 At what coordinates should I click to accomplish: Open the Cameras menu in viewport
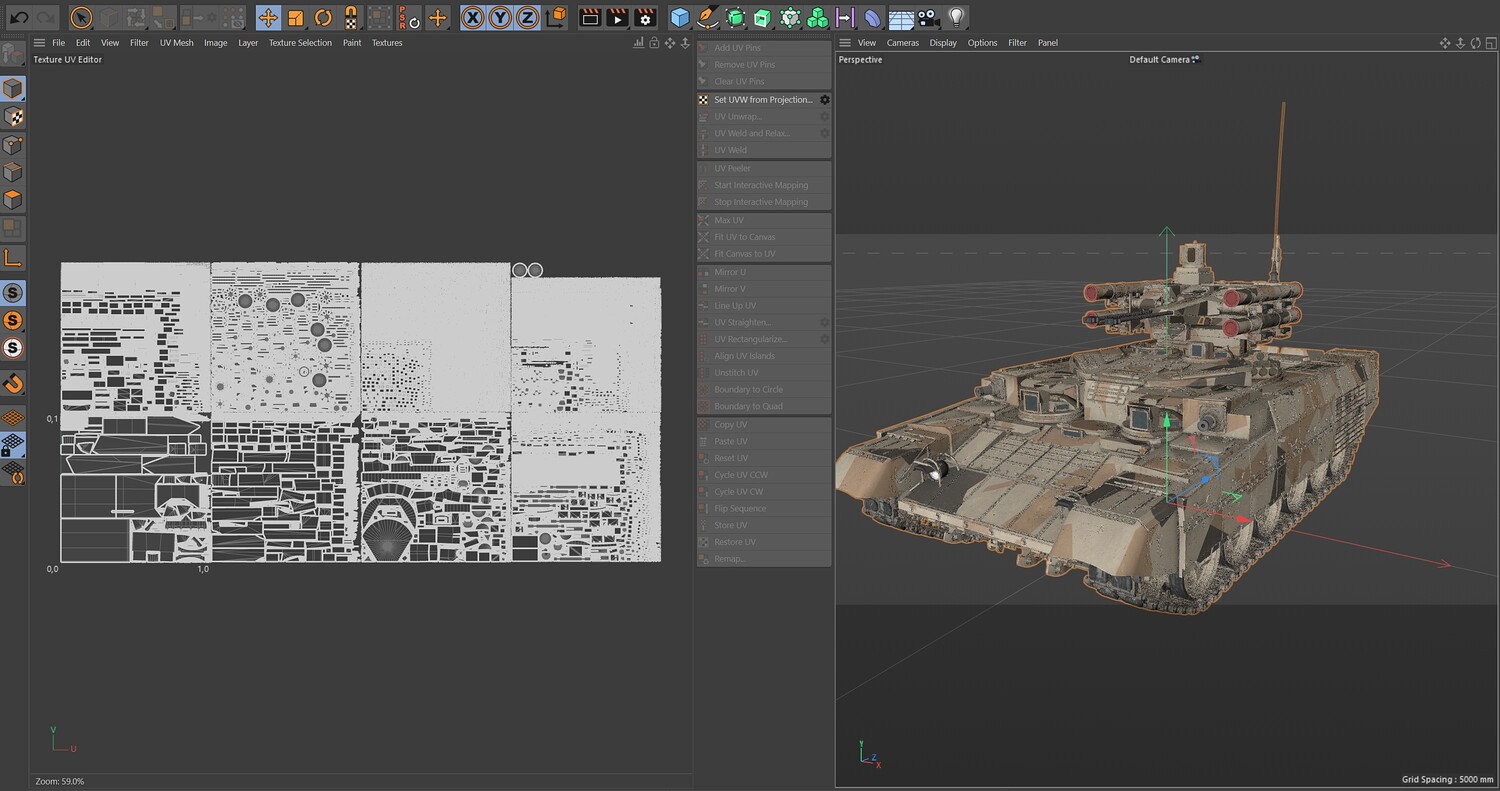[902, 43]
